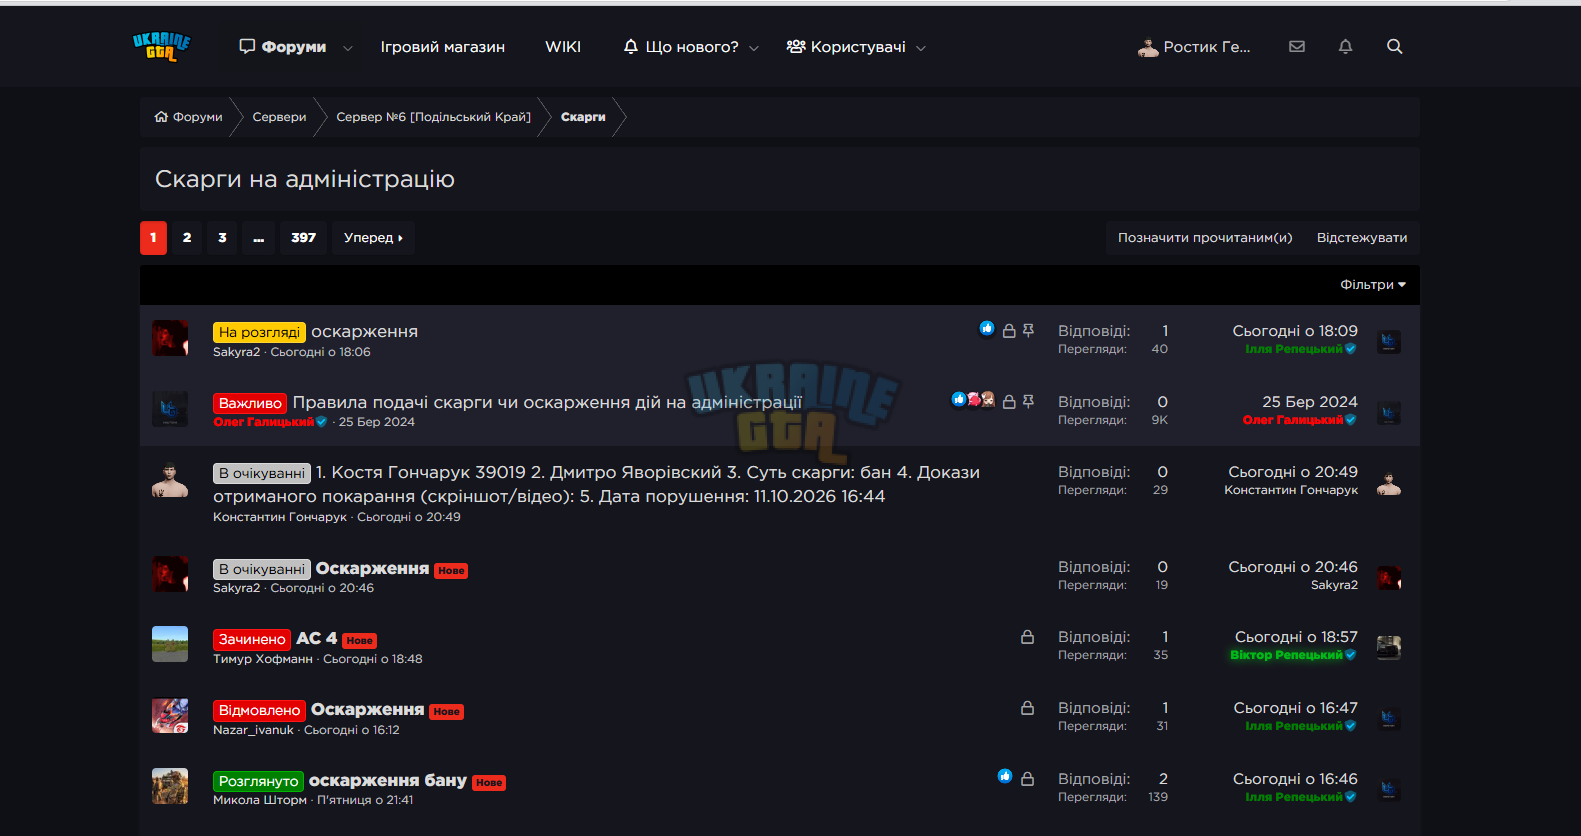Click the like reaction icon on 'На розгляді оскарження' thread

[x=987, y=329]
